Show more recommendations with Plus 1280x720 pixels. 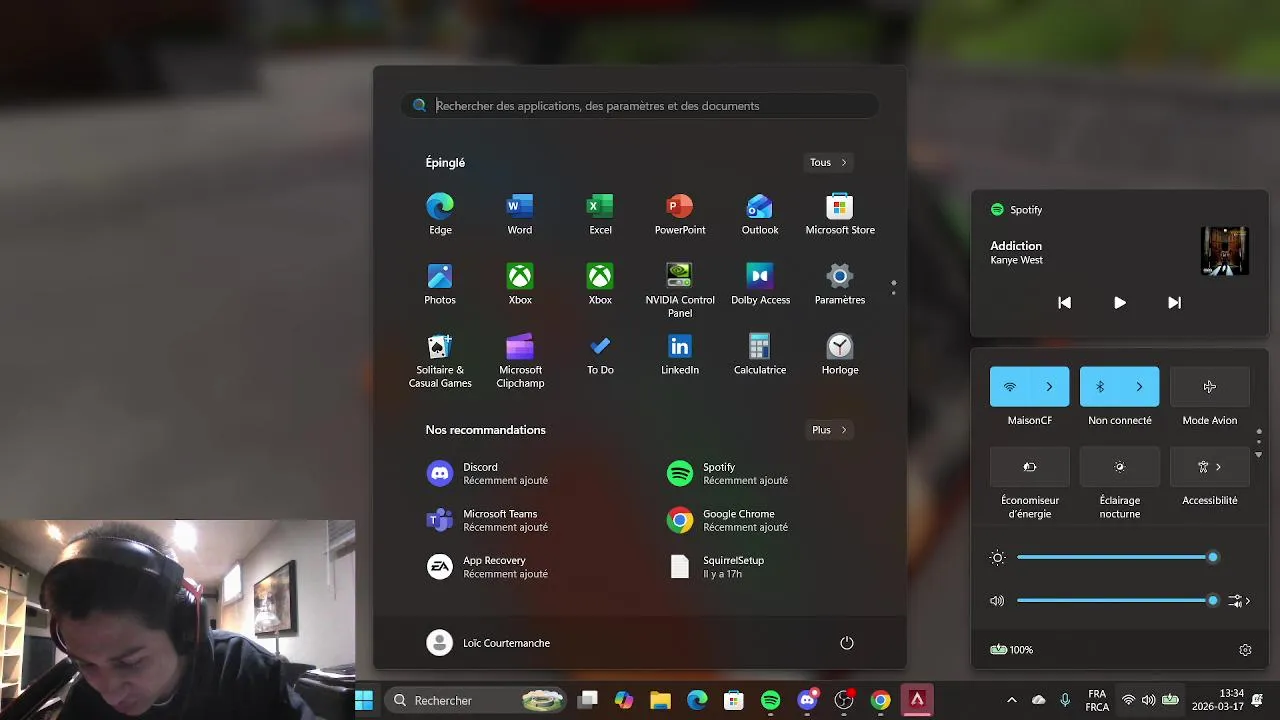point(829,430)
